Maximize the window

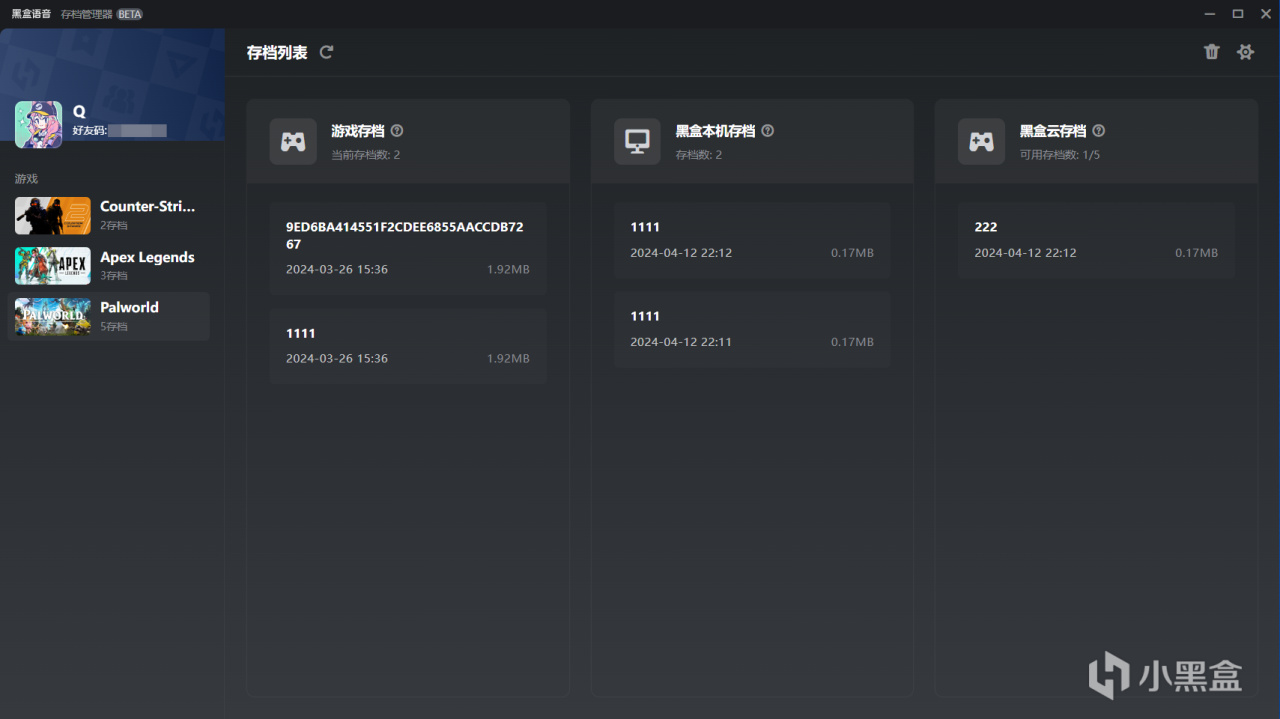[x=1238, y=14]
